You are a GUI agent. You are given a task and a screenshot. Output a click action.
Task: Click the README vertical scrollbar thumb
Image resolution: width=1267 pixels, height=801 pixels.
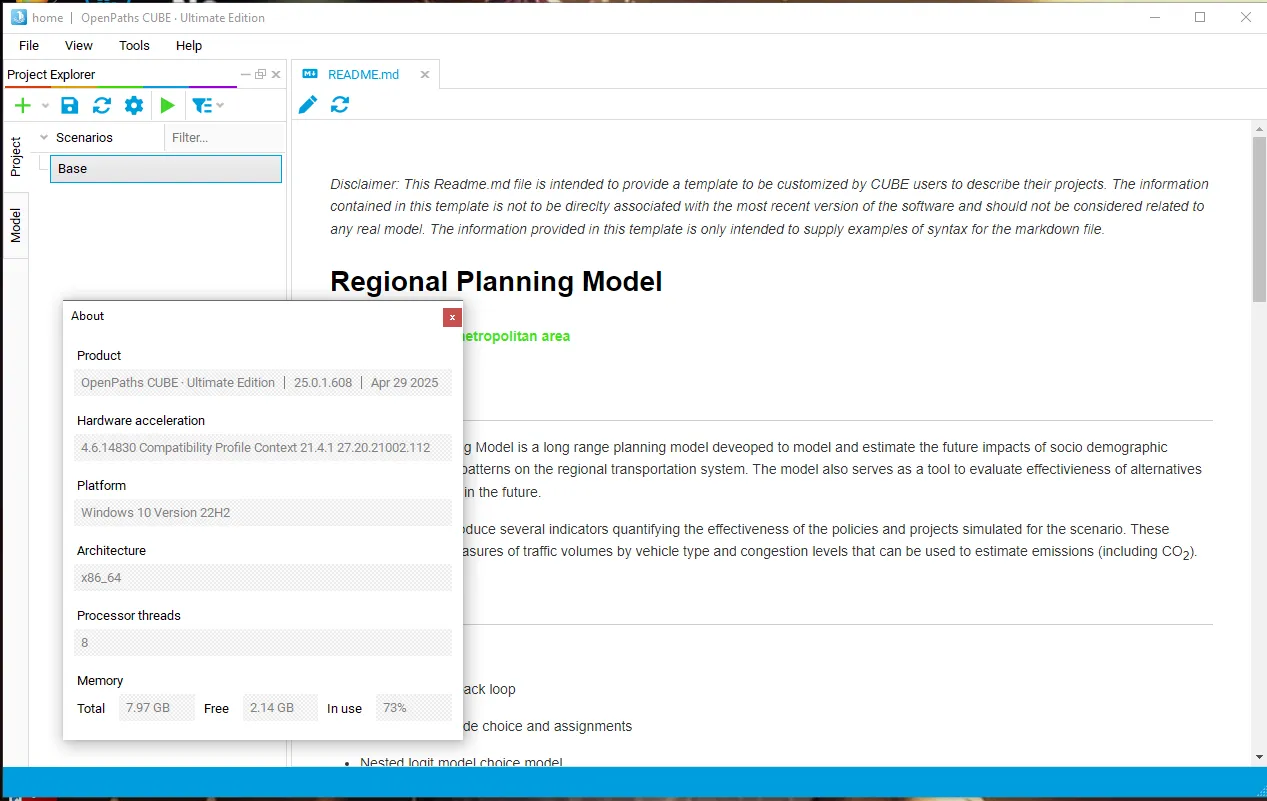pos(1259,219)
